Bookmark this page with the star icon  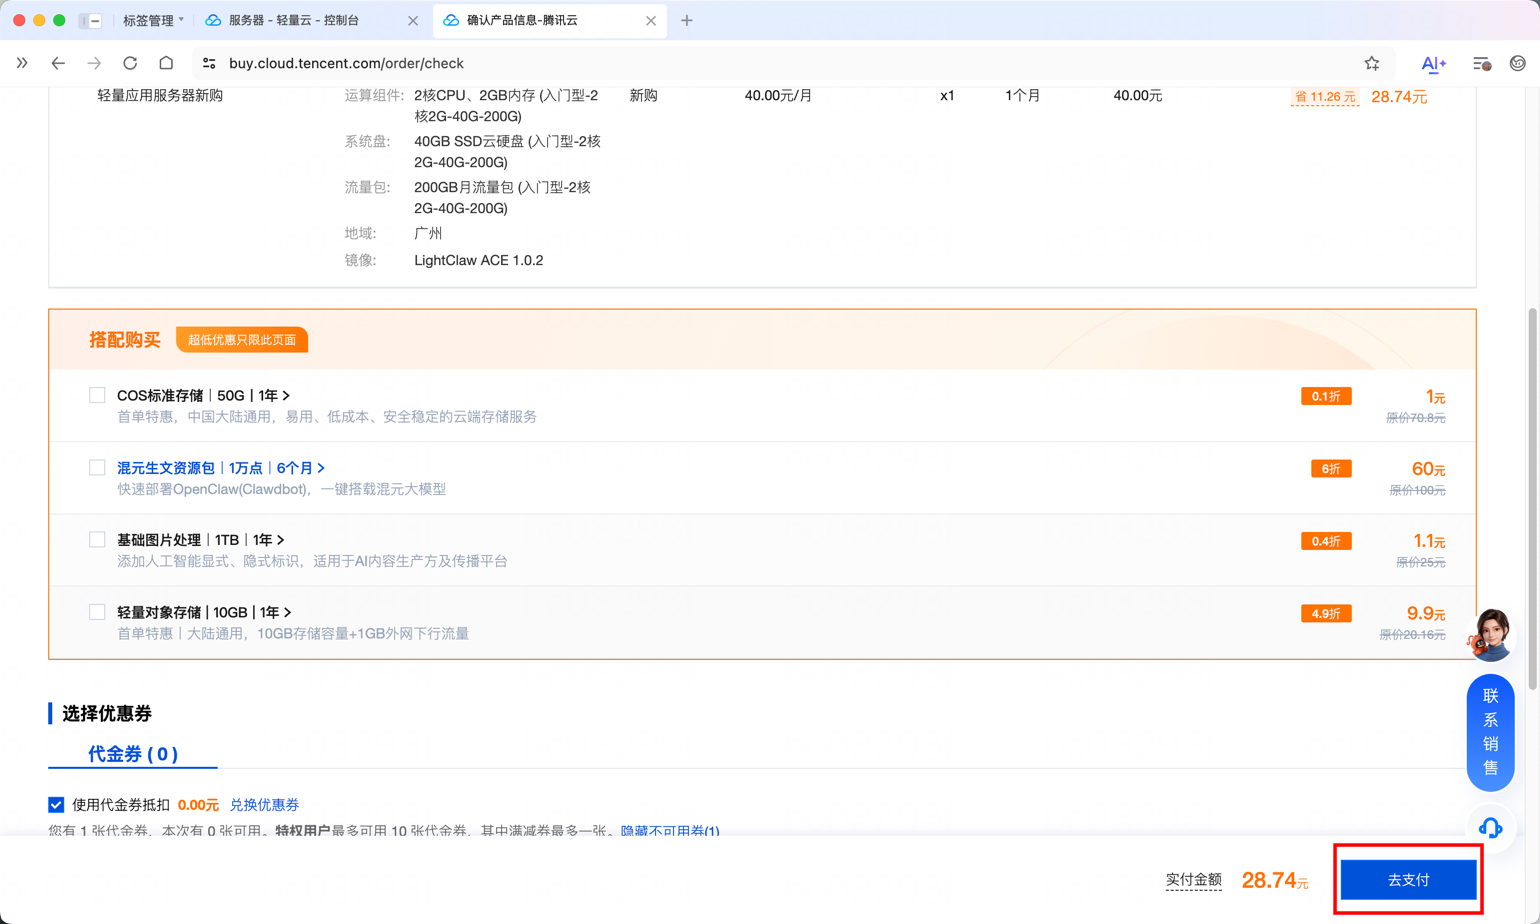(1372, 63)
